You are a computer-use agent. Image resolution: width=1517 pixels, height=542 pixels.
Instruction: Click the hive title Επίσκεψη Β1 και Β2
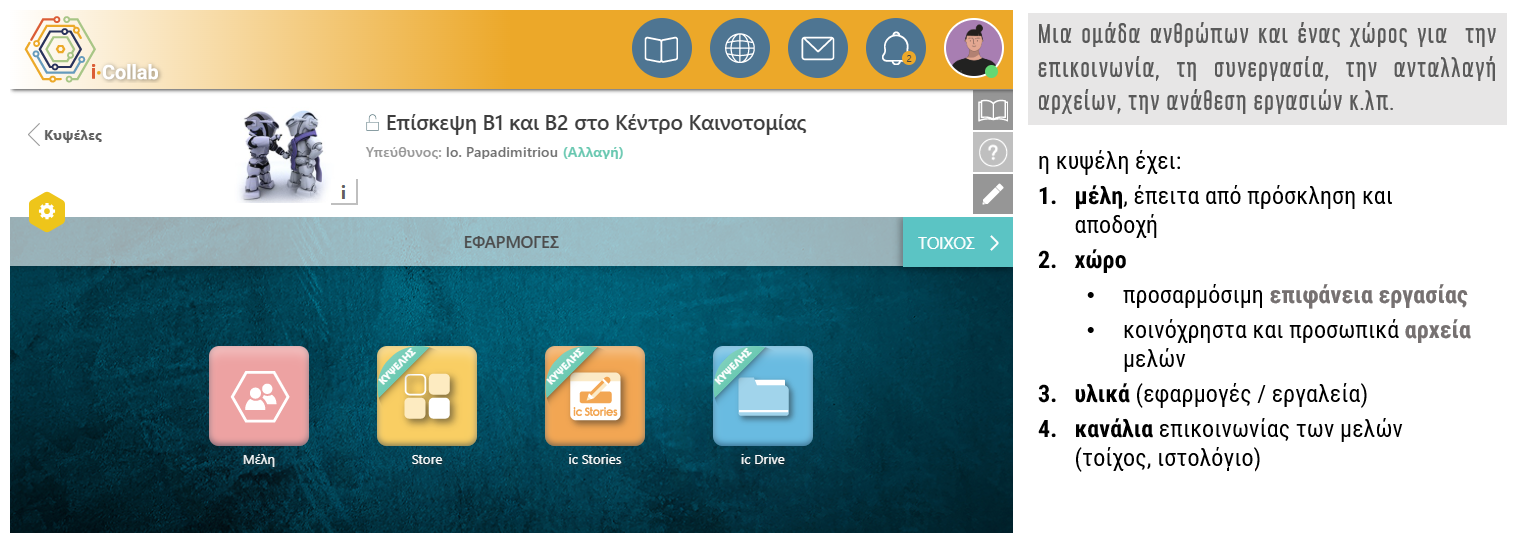pos(596,124)
